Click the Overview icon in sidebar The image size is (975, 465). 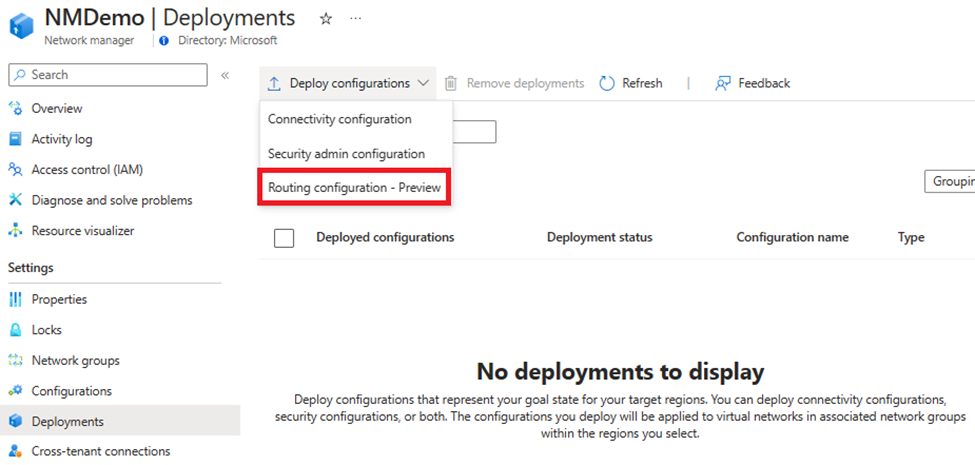click(15, 109)
